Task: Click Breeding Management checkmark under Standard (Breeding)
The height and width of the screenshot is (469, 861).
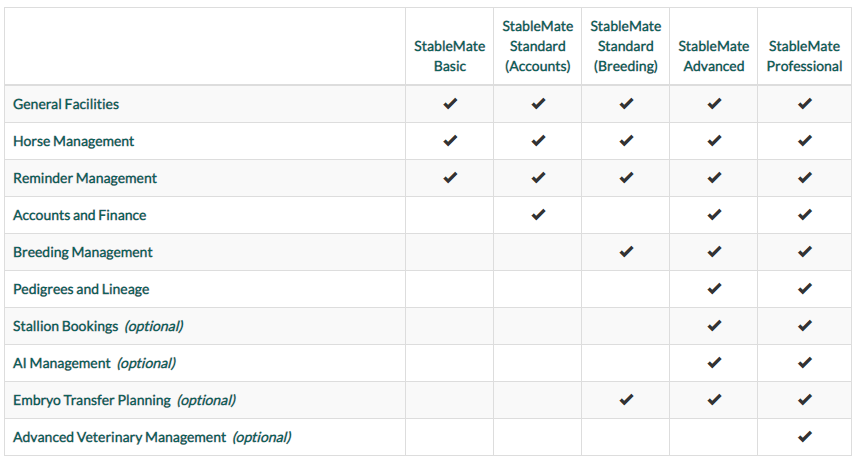Action: (626, 252)
